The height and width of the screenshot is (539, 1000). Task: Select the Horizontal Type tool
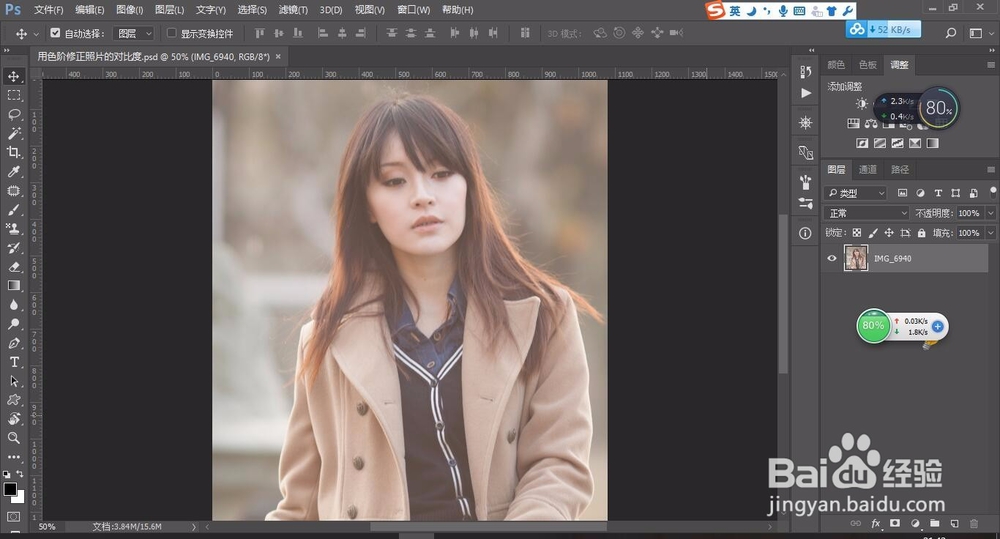[13, 362]
